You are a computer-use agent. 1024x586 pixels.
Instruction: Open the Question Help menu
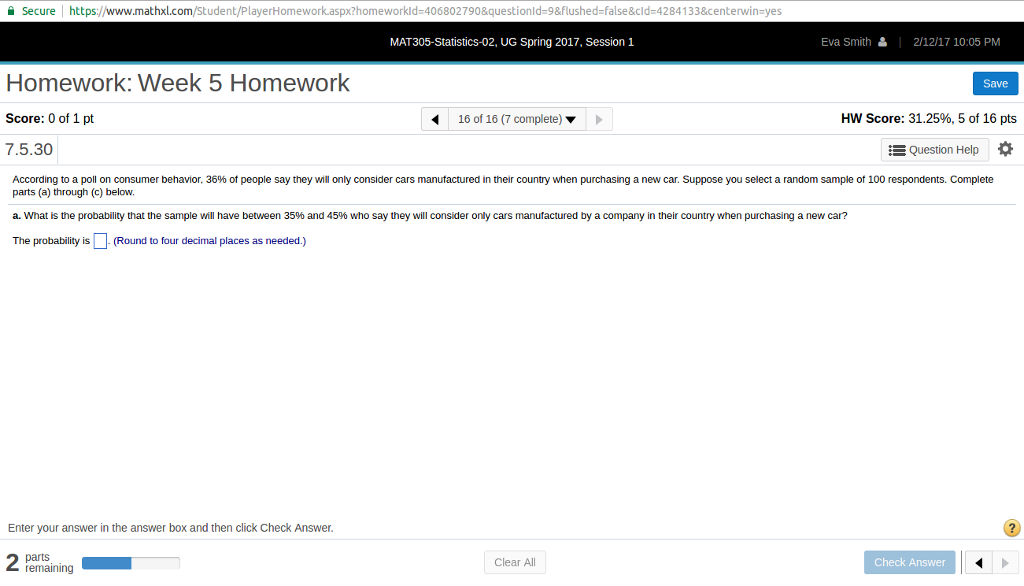click(934, 149)
